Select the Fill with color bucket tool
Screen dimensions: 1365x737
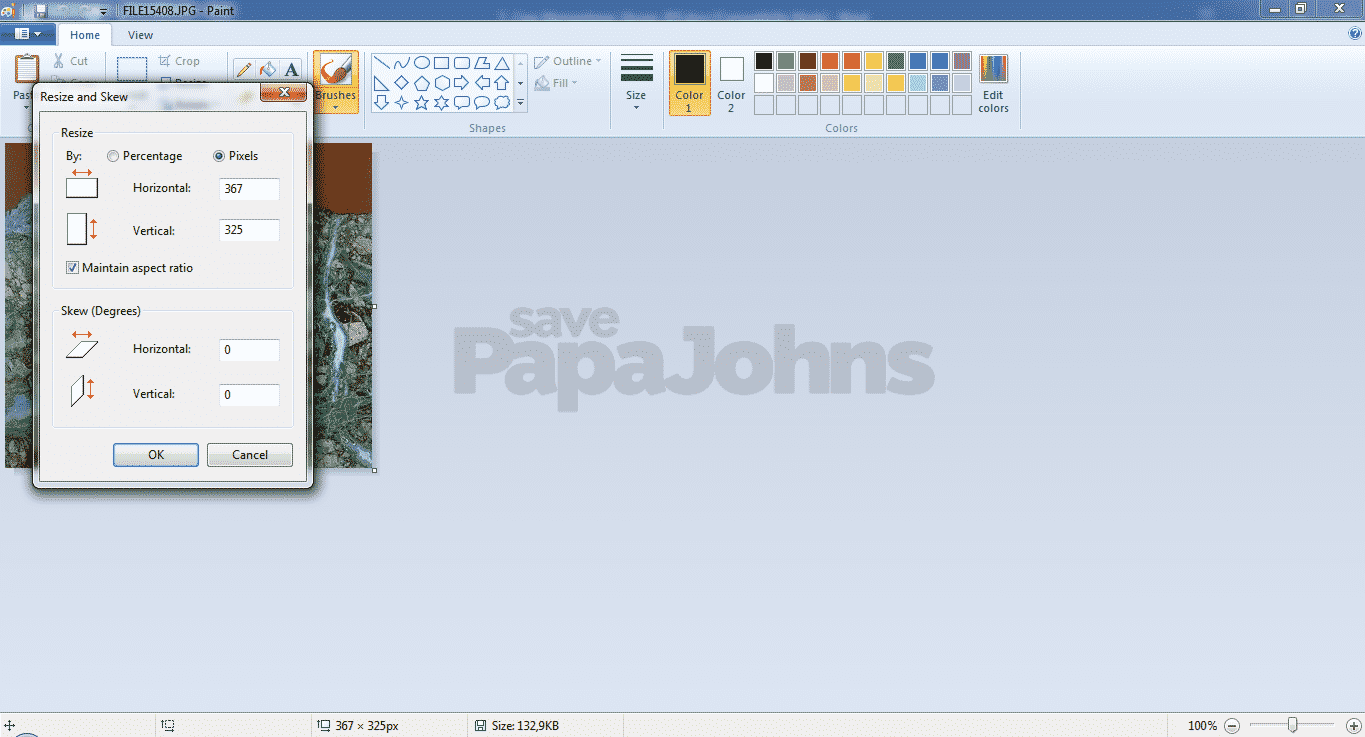(x=267, y=70)
